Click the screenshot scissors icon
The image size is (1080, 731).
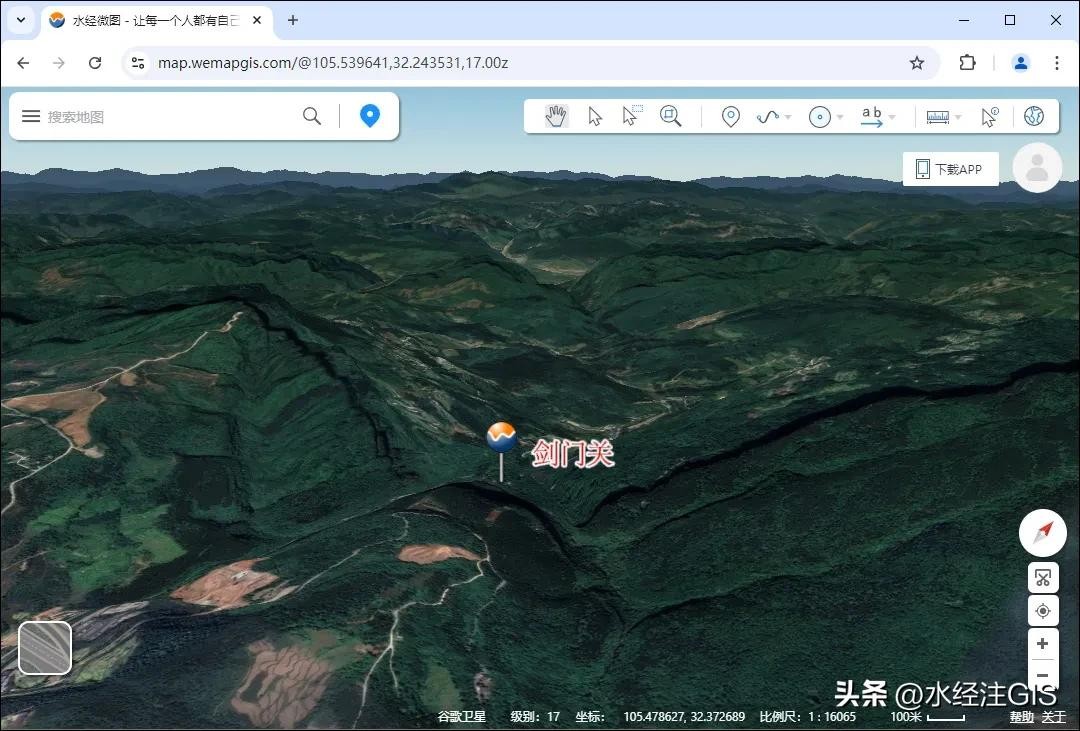[x=1042, y=578]
